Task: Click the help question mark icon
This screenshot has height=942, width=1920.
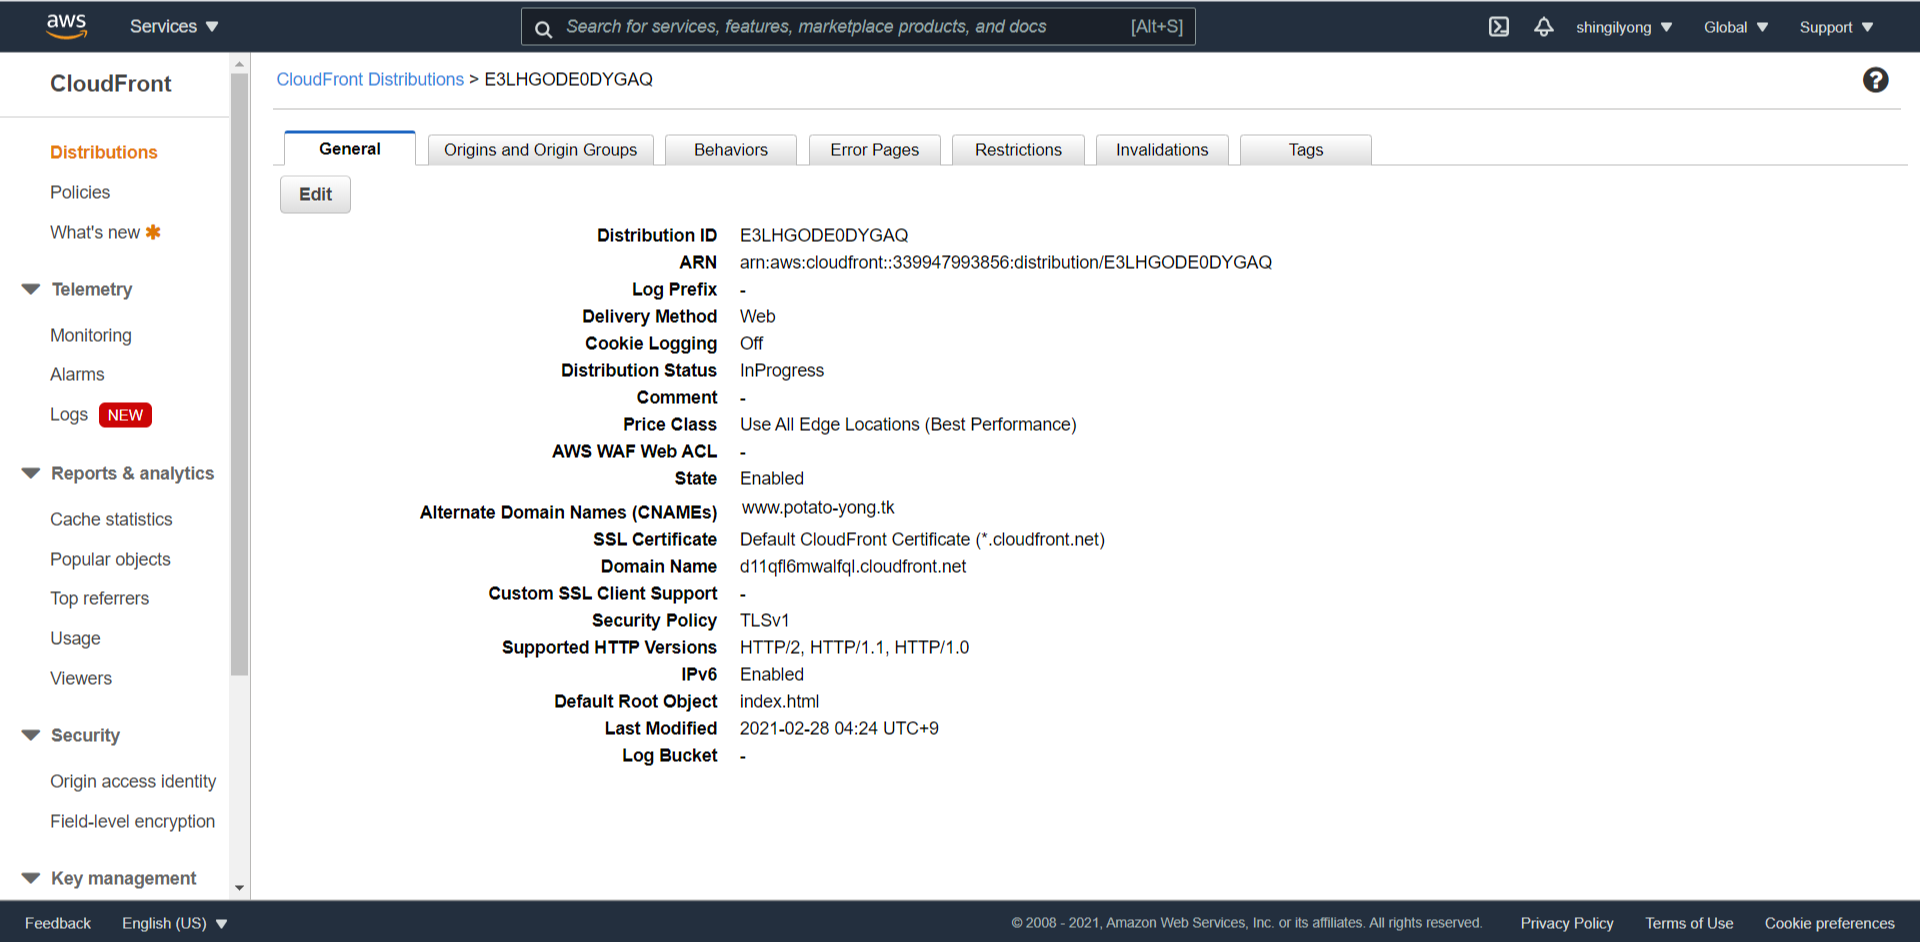Action: pos(1875,80)
